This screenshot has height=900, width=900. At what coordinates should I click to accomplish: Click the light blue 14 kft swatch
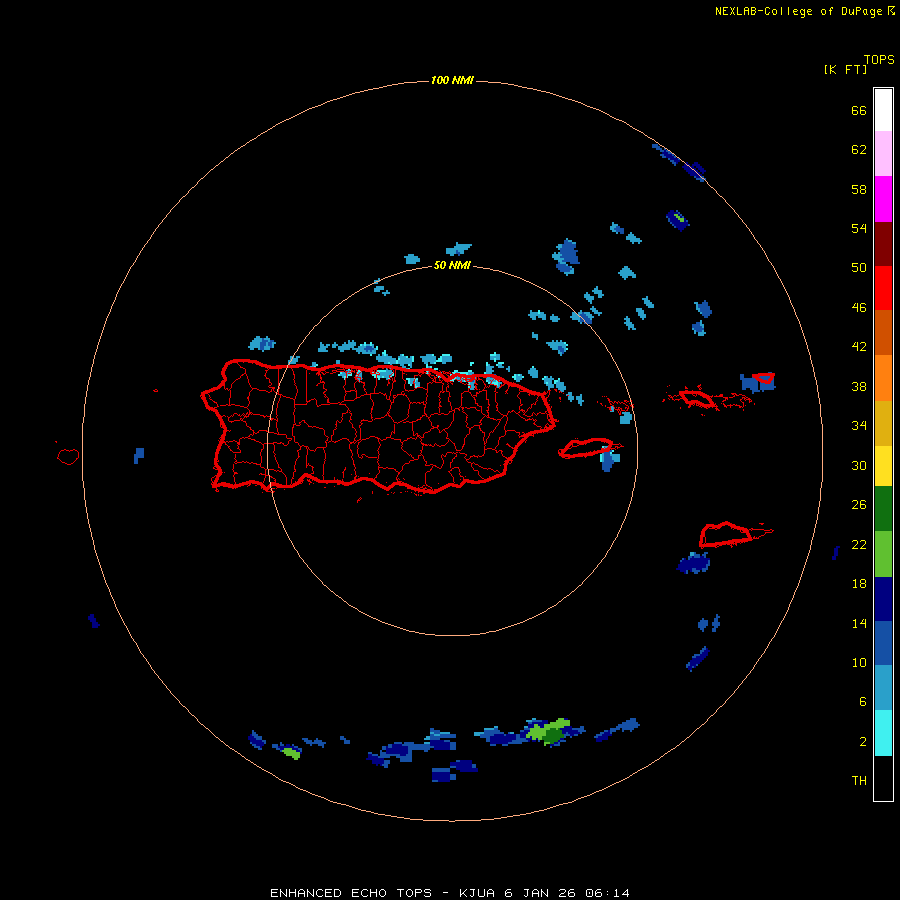[x=883, y=688]
